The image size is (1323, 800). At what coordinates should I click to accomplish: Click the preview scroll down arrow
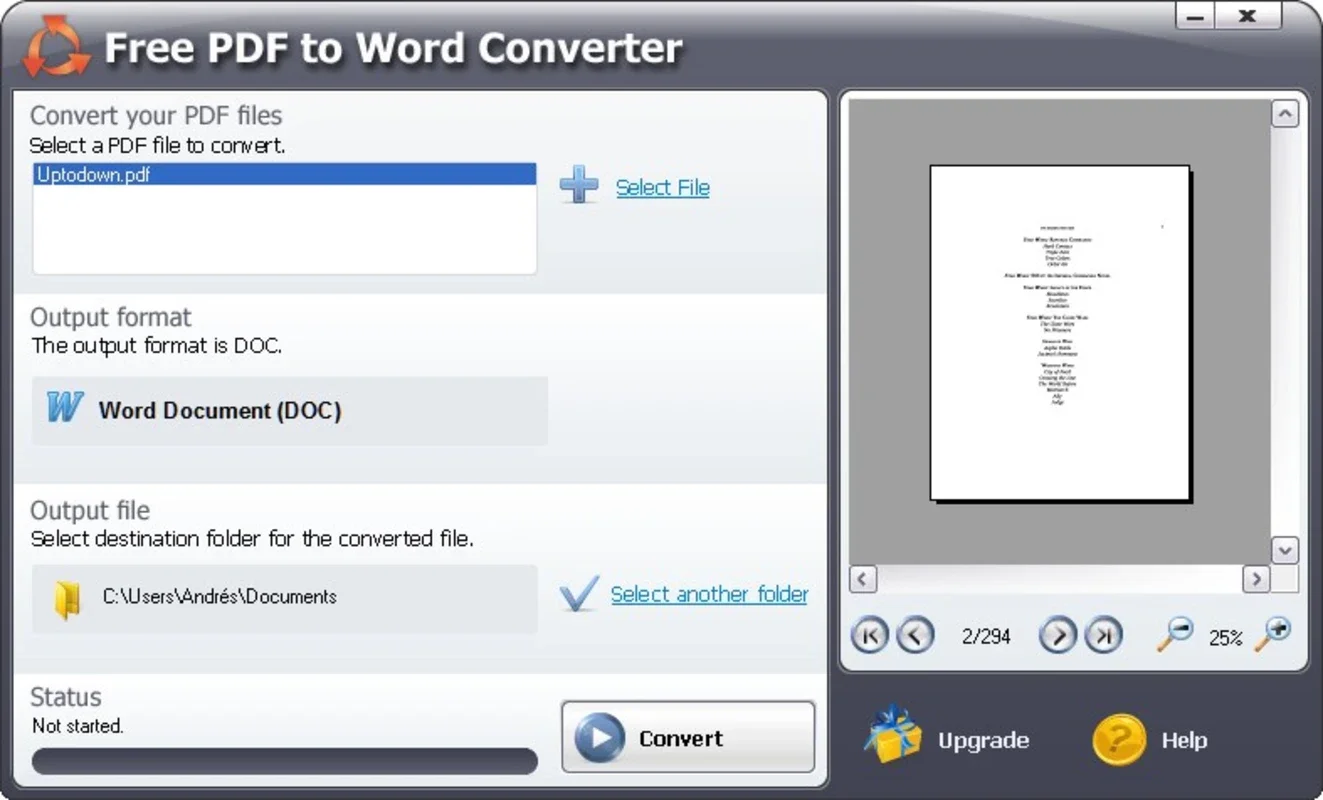(1285, 550)
